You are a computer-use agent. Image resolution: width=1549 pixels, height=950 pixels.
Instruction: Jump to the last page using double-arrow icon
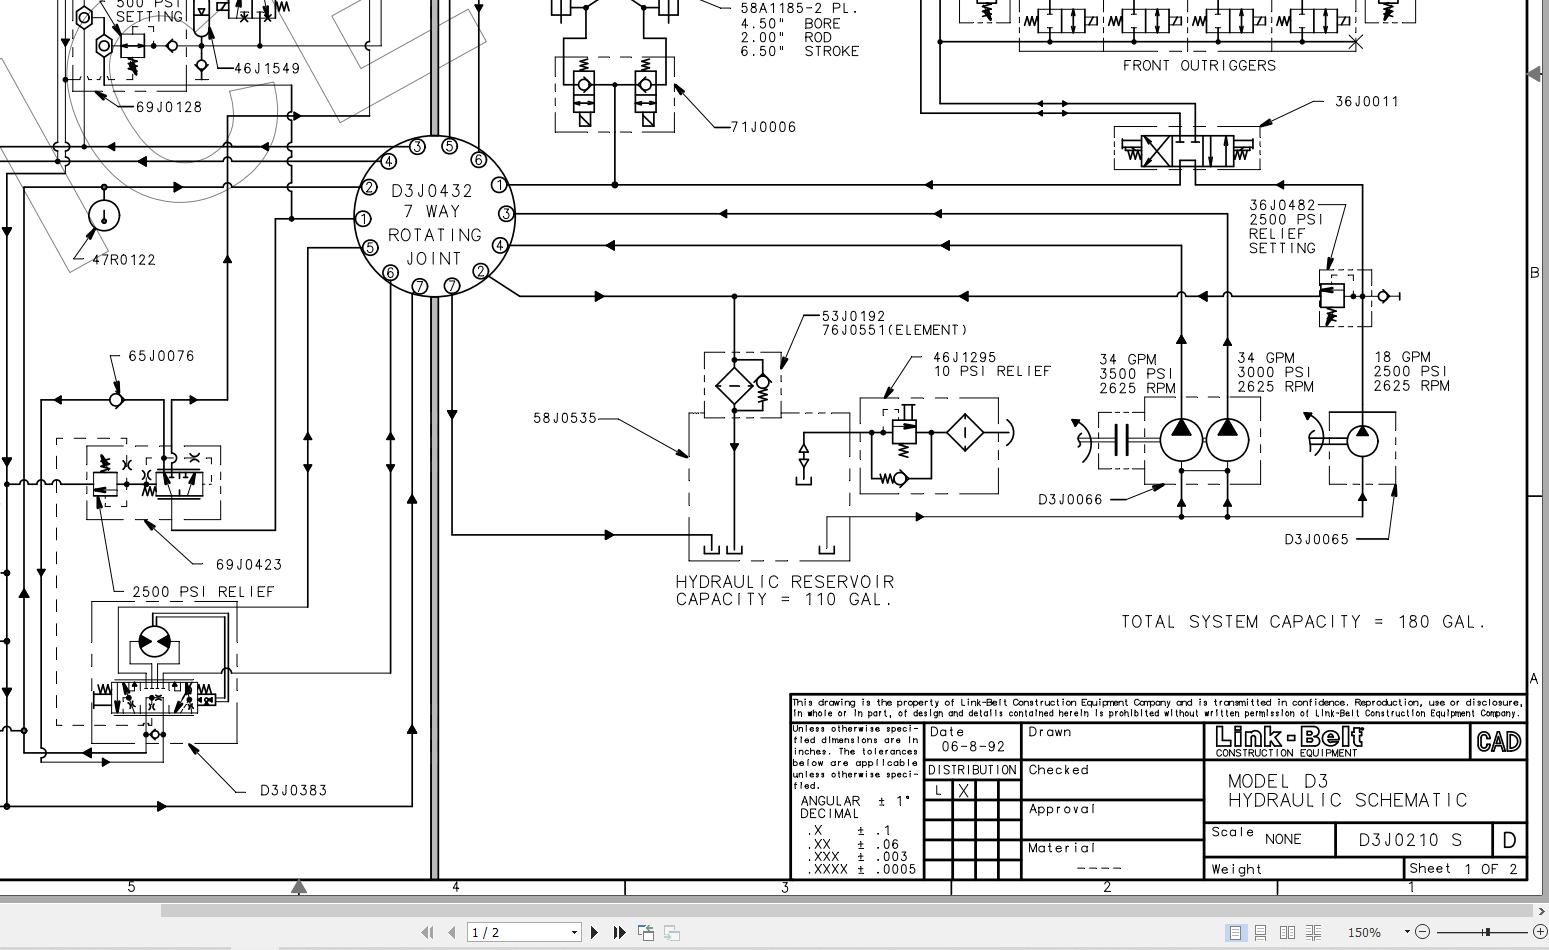[618, 932]
